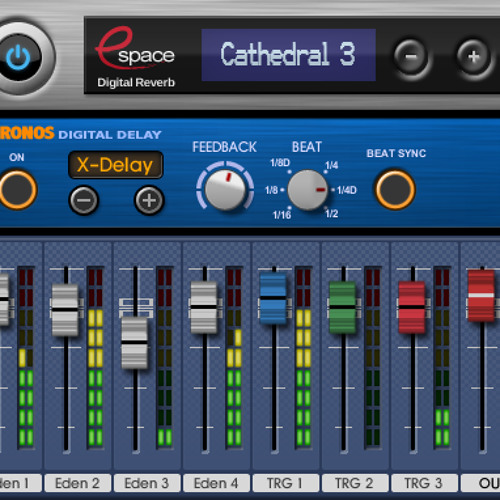Click the eSpace Digital Reverb logo

click(x=136, y=57)
